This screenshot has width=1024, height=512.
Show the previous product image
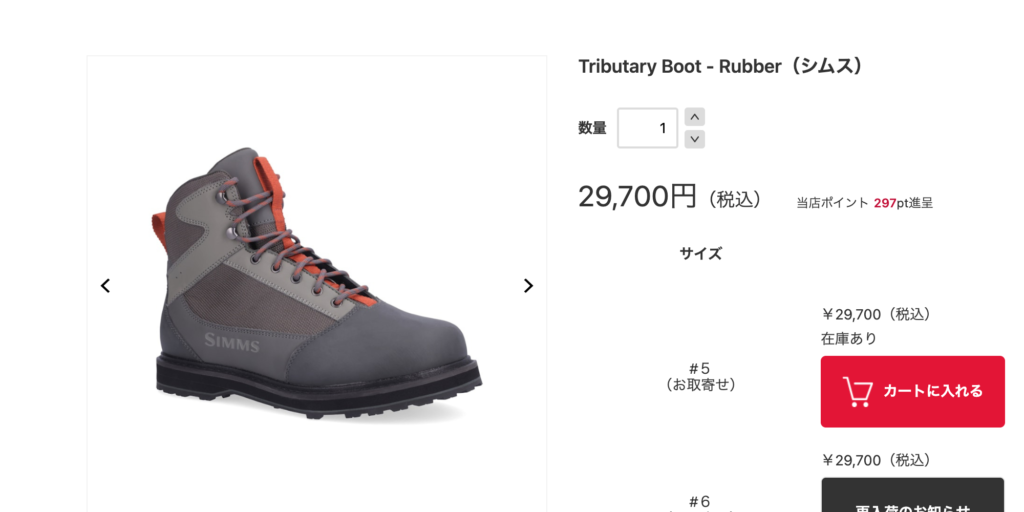tap(105, 286)
